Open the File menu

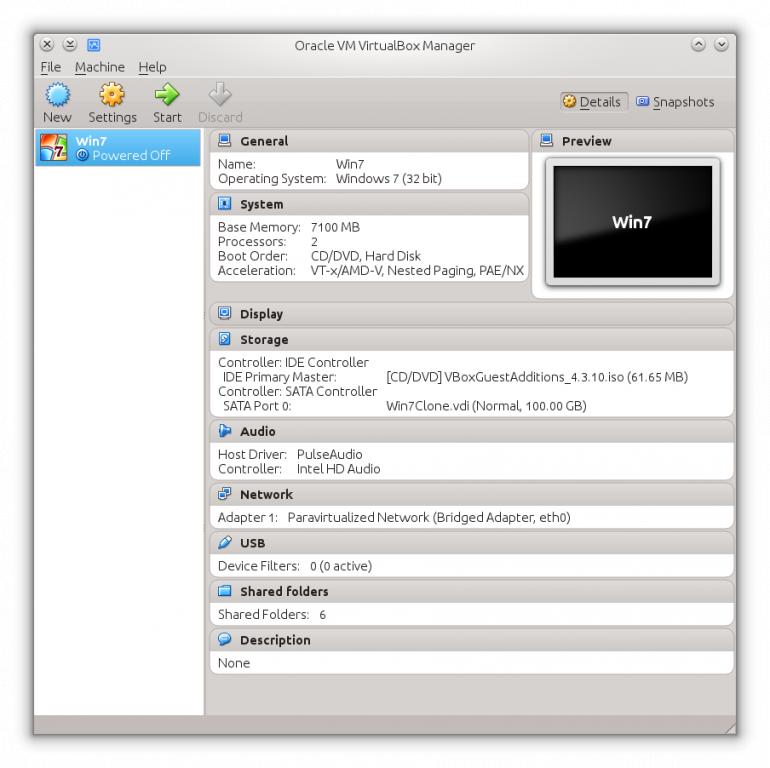50,67
